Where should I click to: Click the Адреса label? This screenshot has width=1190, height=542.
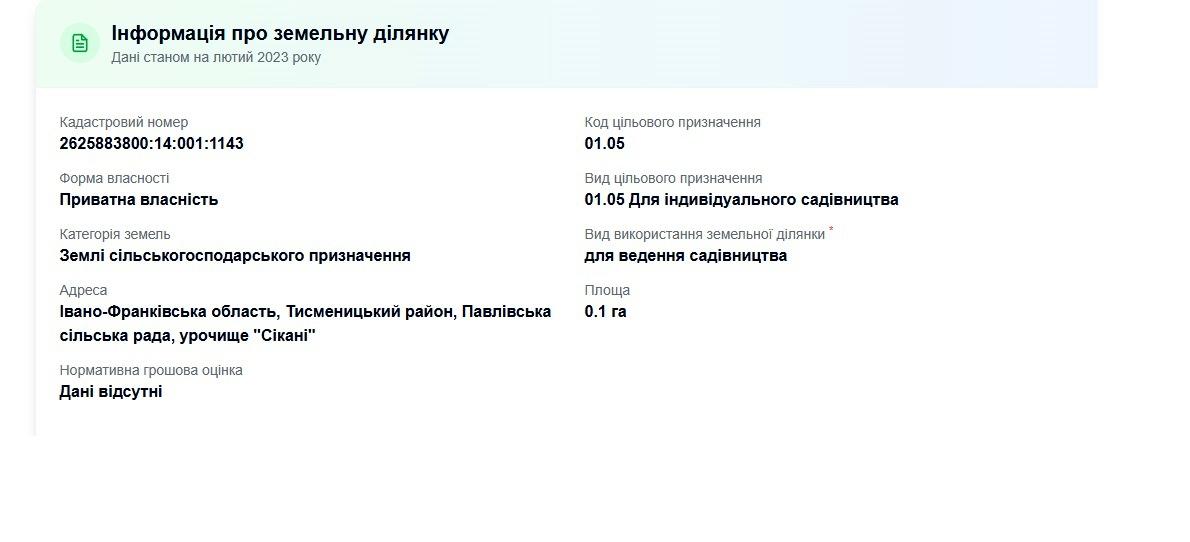pos(83,291)
